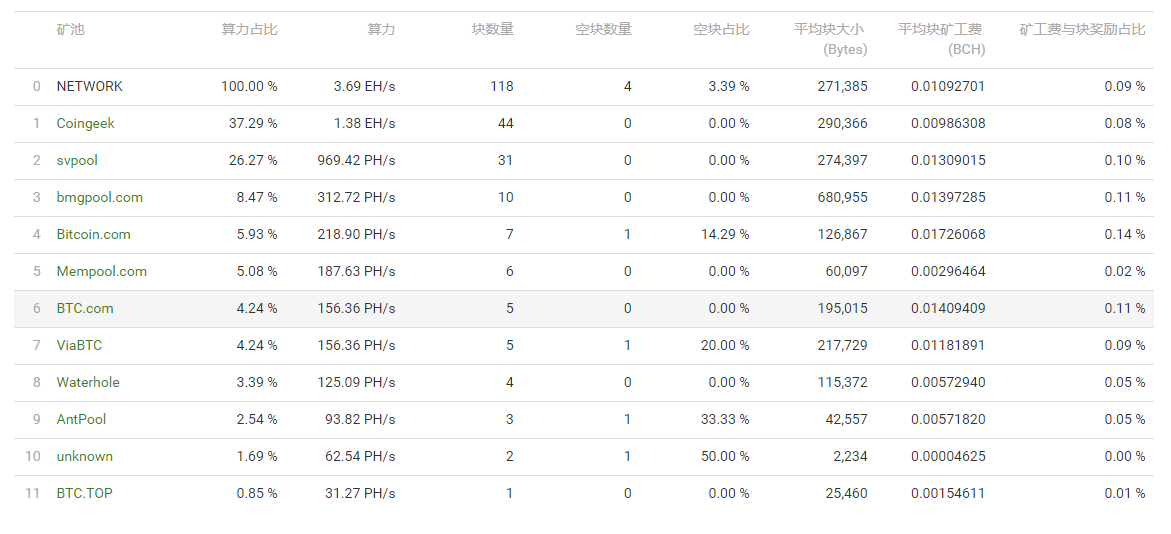This screenshot has width=1171, height=534.
Task: Select the 37.29 % Coingeek share cell
Action: (x=253, y=123)
